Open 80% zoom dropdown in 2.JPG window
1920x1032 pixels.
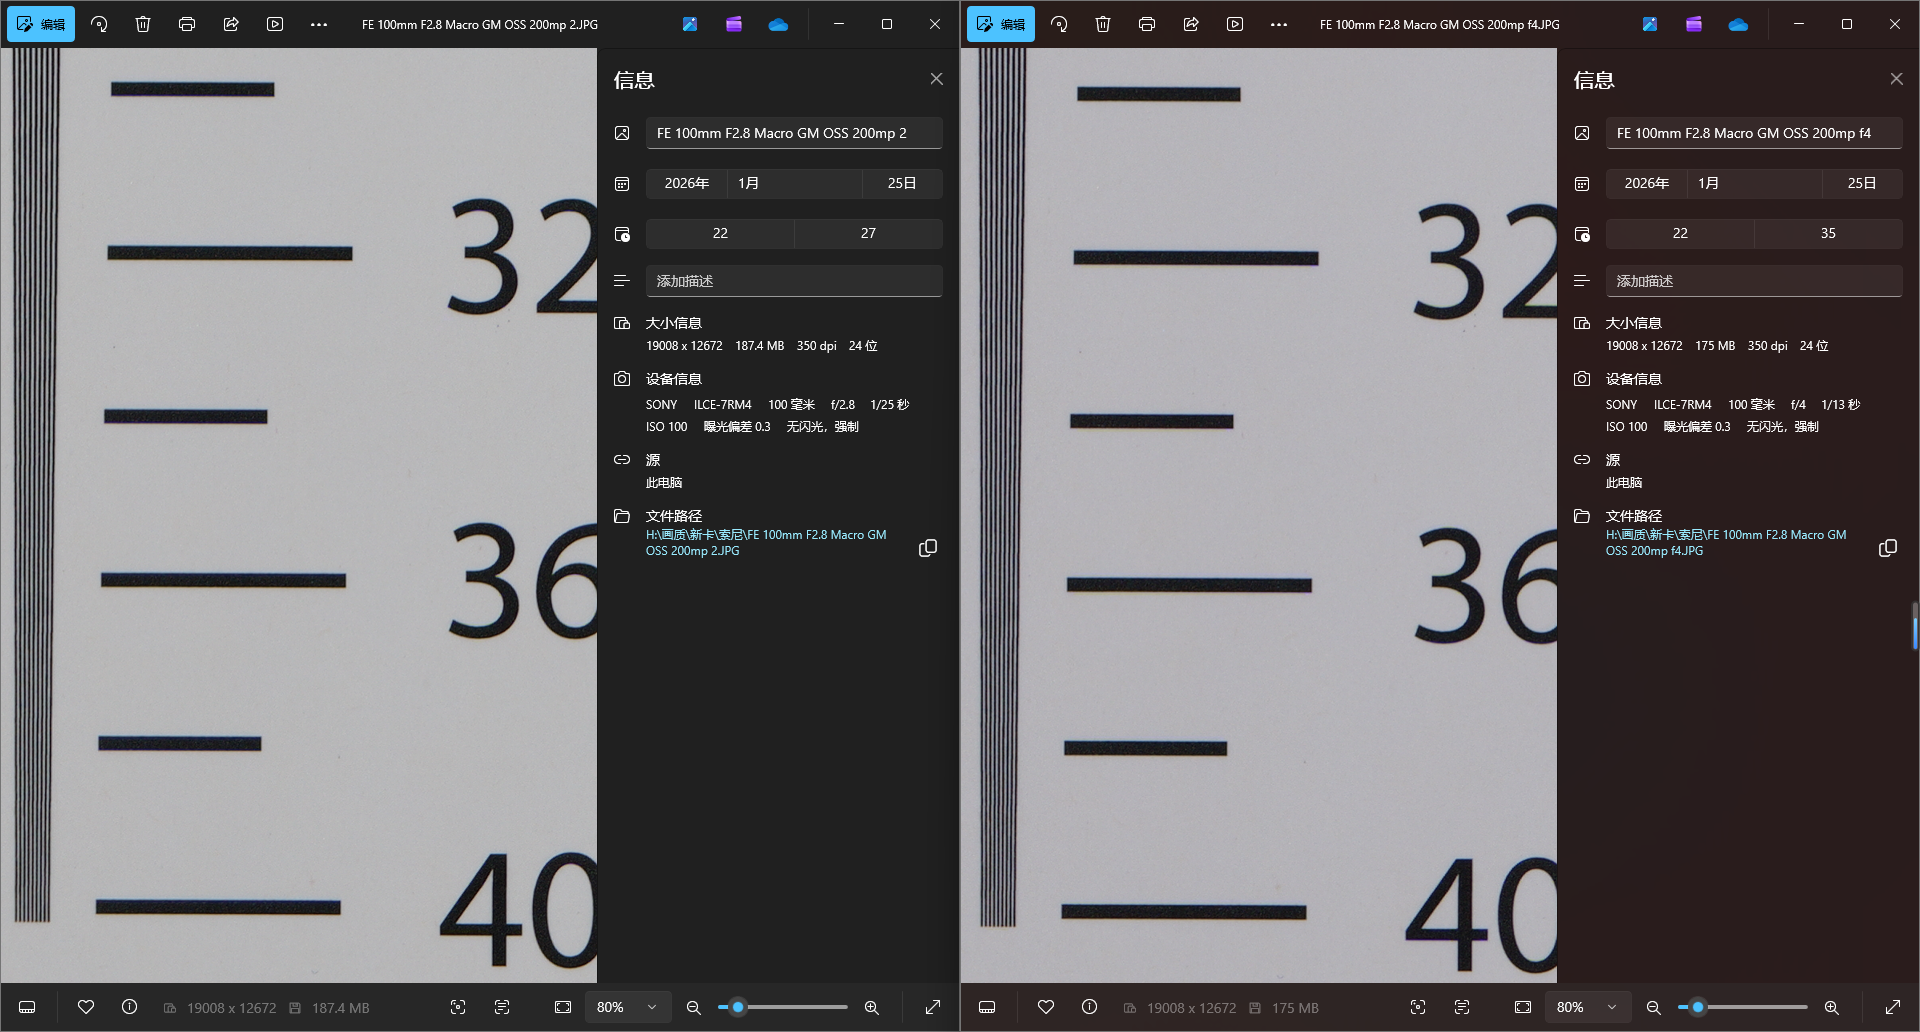[627, 1007]
